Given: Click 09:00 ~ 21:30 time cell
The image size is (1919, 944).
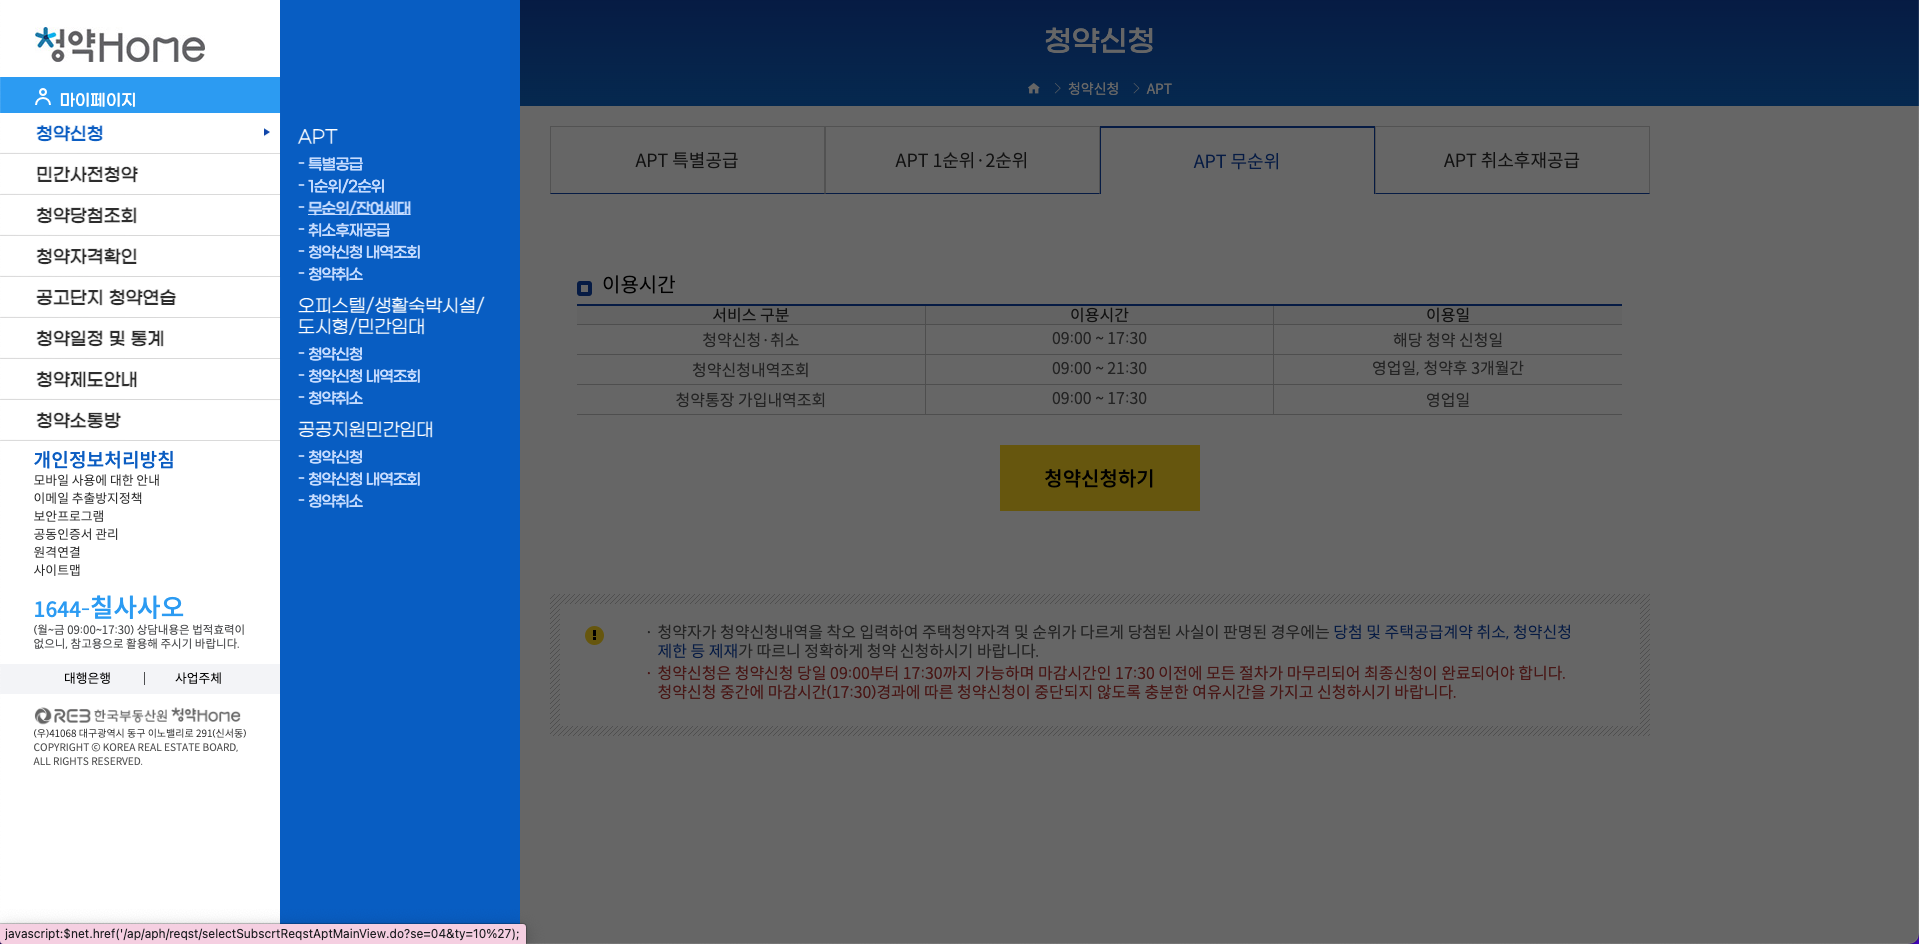Looking at the screenshot, I should pos(1099,369).
